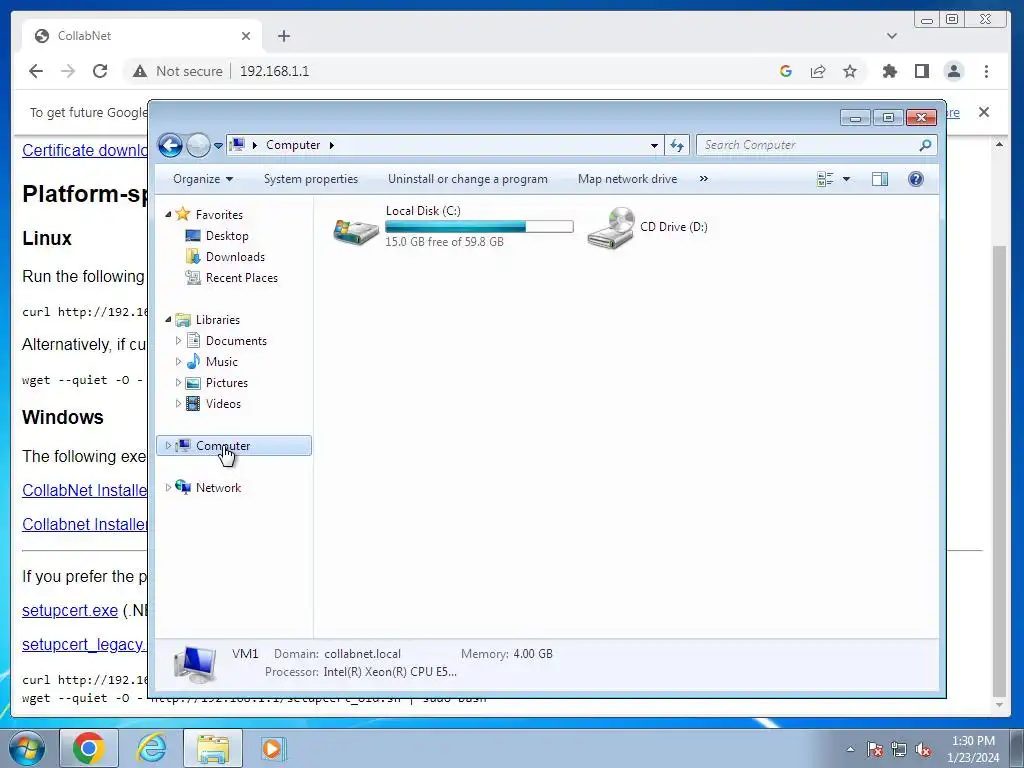The width and height of the screenshot is (1024, 768).
Task: Toggle Chrome side panel icon
Action: (x=921, y=71)
